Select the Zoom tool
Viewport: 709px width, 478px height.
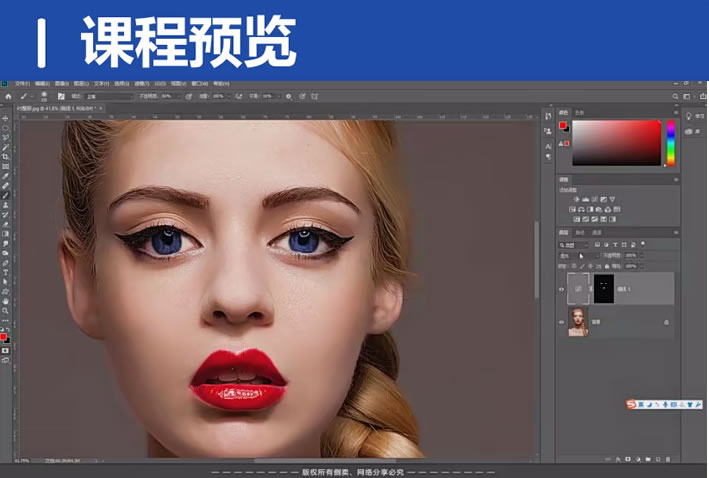(x=5, y=311)
